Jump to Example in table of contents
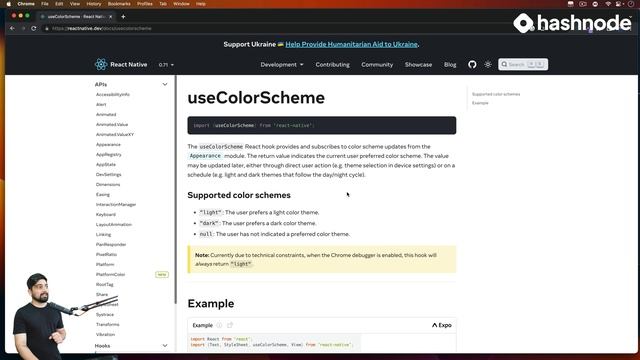 480,103
